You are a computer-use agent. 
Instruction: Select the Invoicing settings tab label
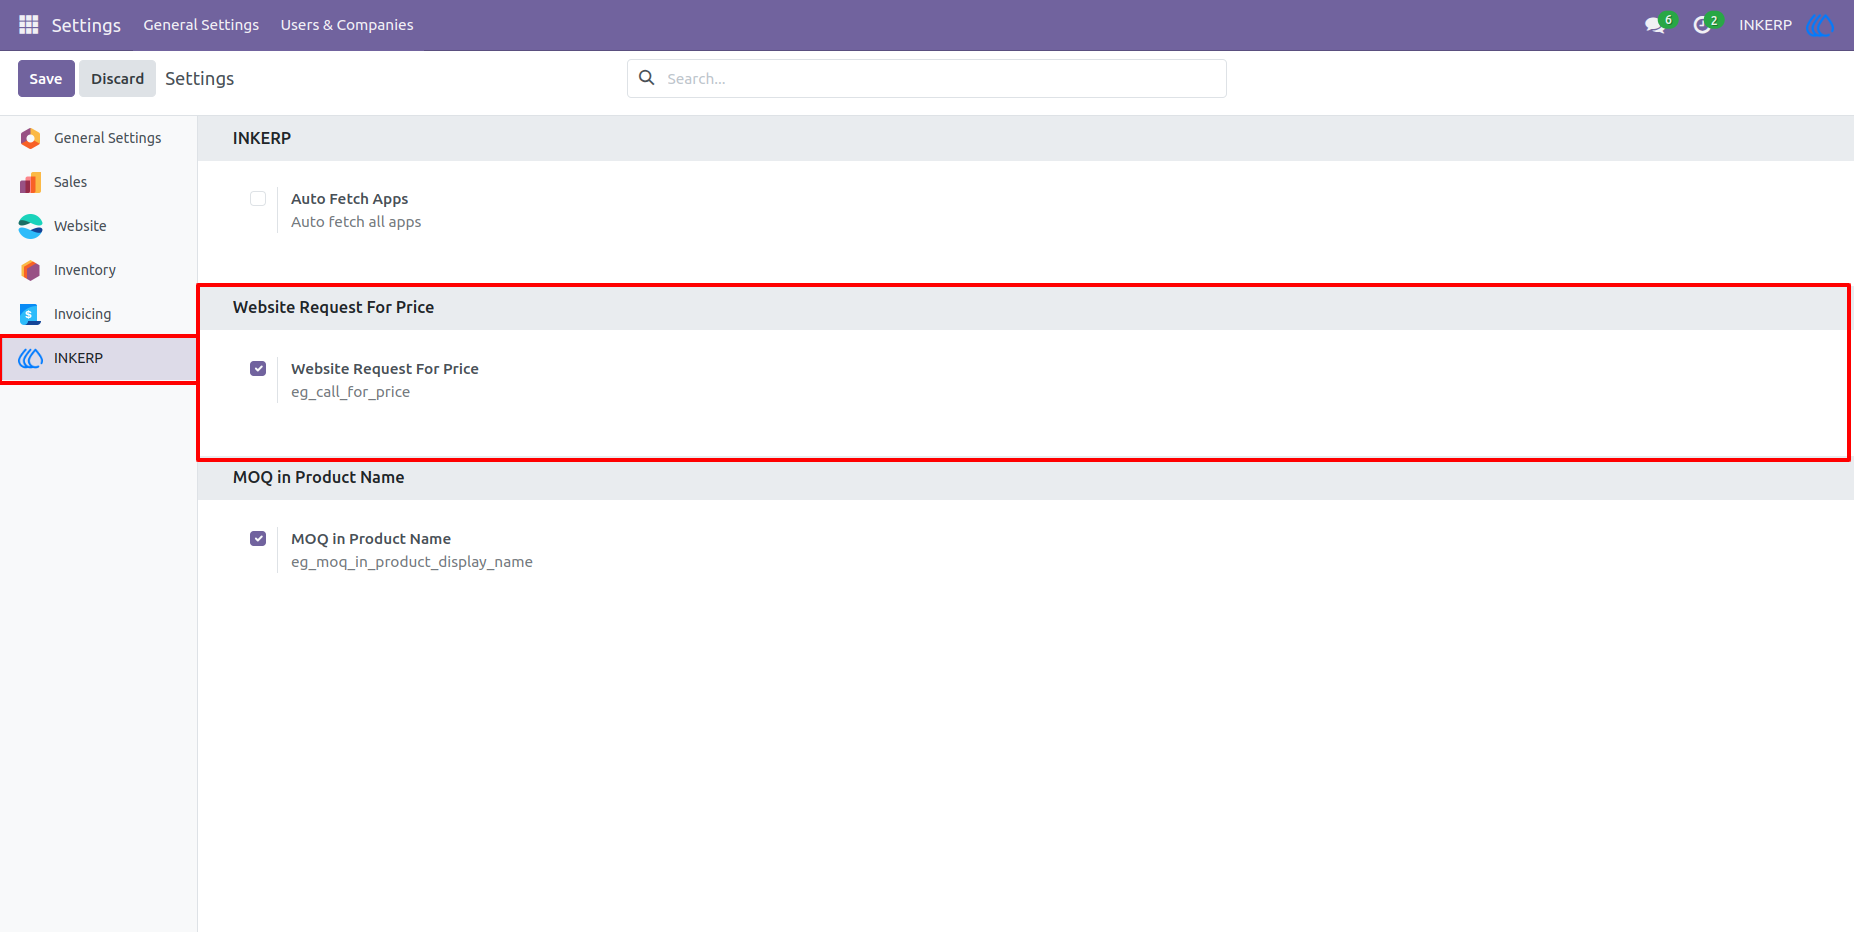click(x=82, y=314)
